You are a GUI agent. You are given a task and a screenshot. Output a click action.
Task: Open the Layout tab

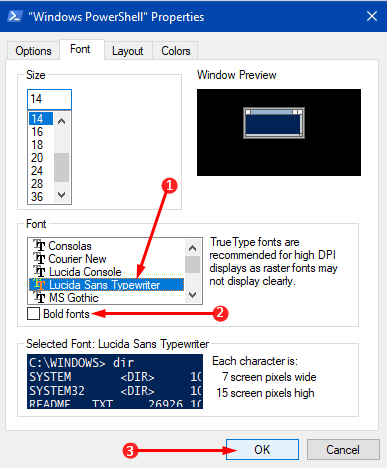tap(128, 51)
